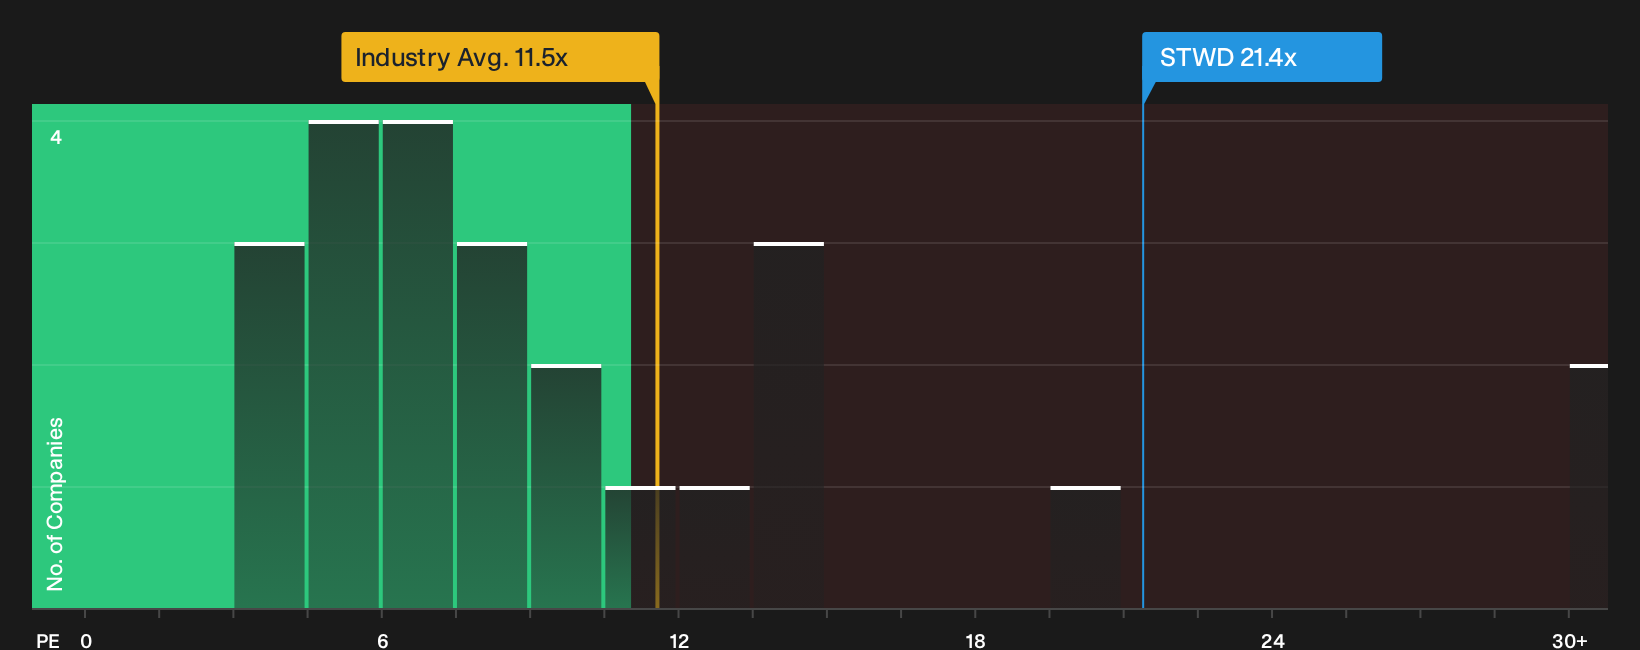This screenshot has height=650, width=1640.
Task: Click the '6' x-axis tick label
Action: pyautogui.click(x=383, y=640)
